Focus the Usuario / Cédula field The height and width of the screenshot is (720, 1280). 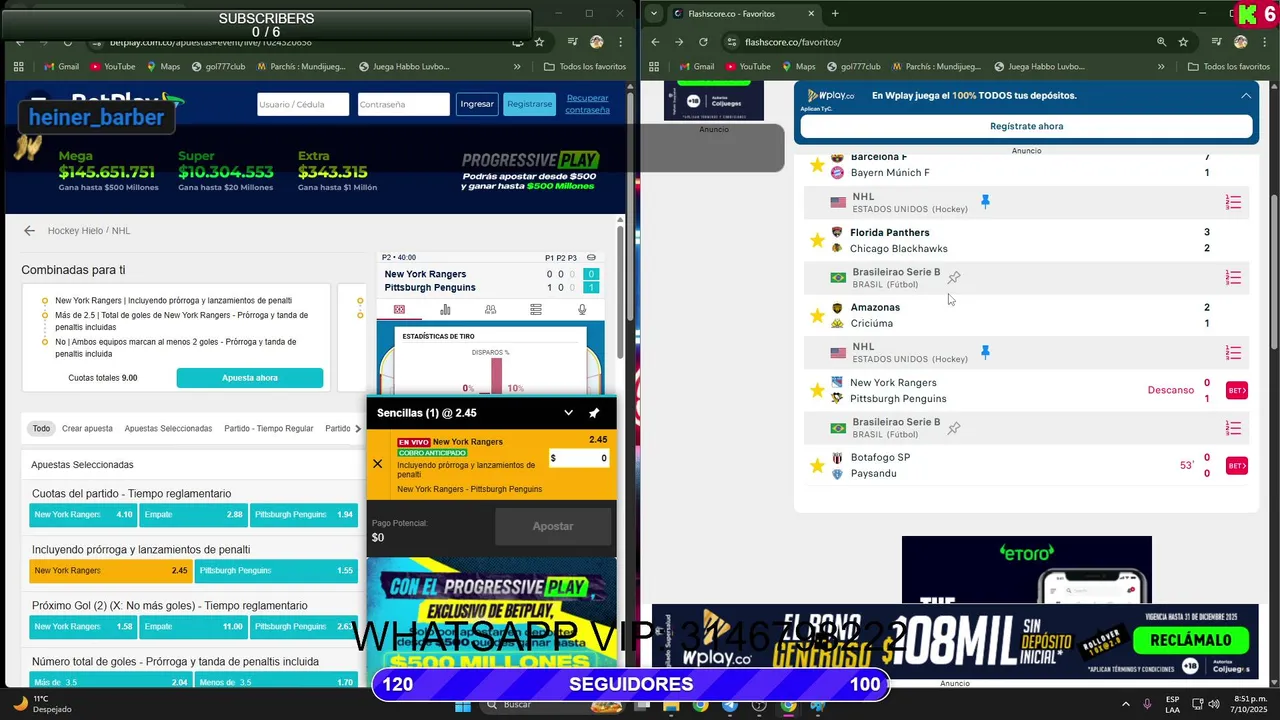(303, 104)
